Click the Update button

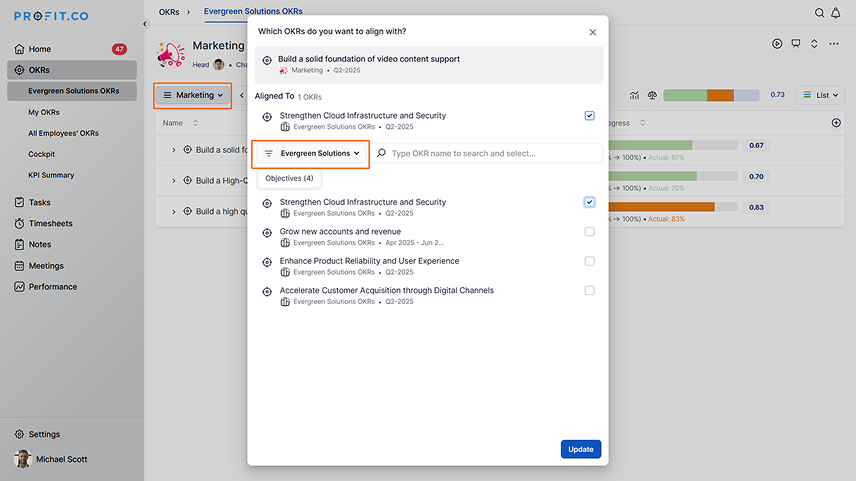(x=581, y=449)
